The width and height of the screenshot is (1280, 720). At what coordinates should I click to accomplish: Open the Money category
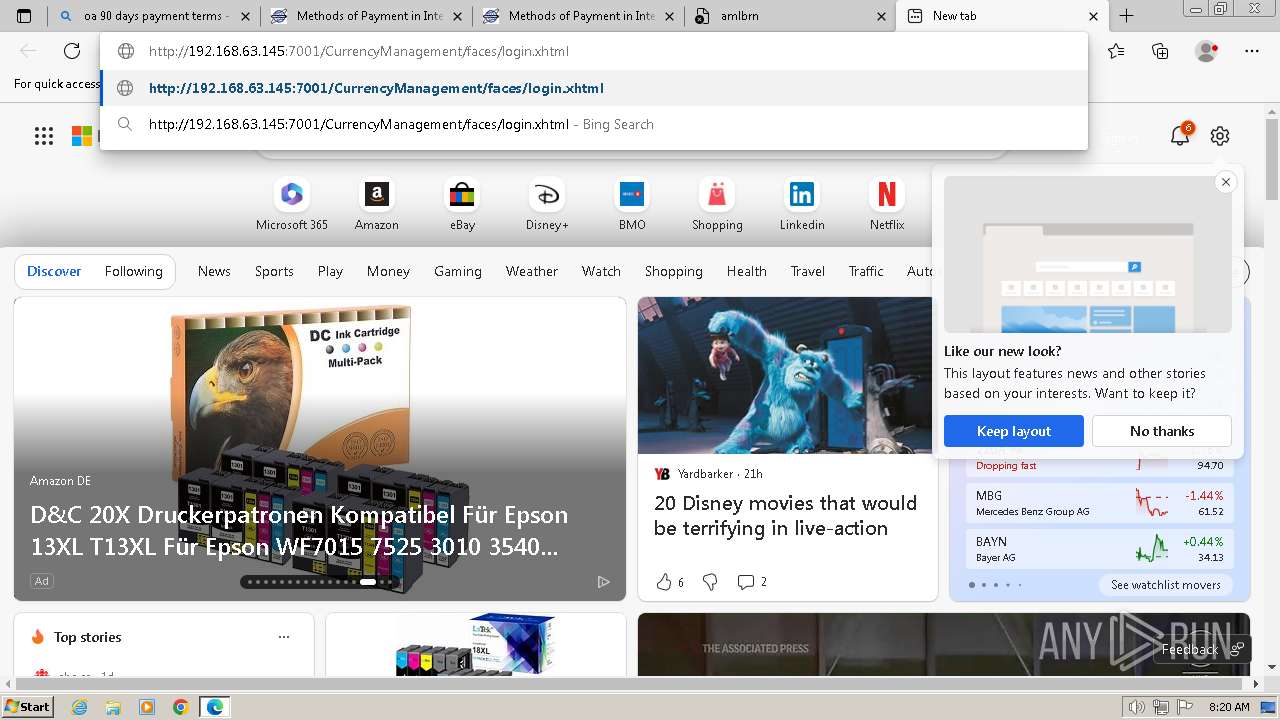(388, 271)
